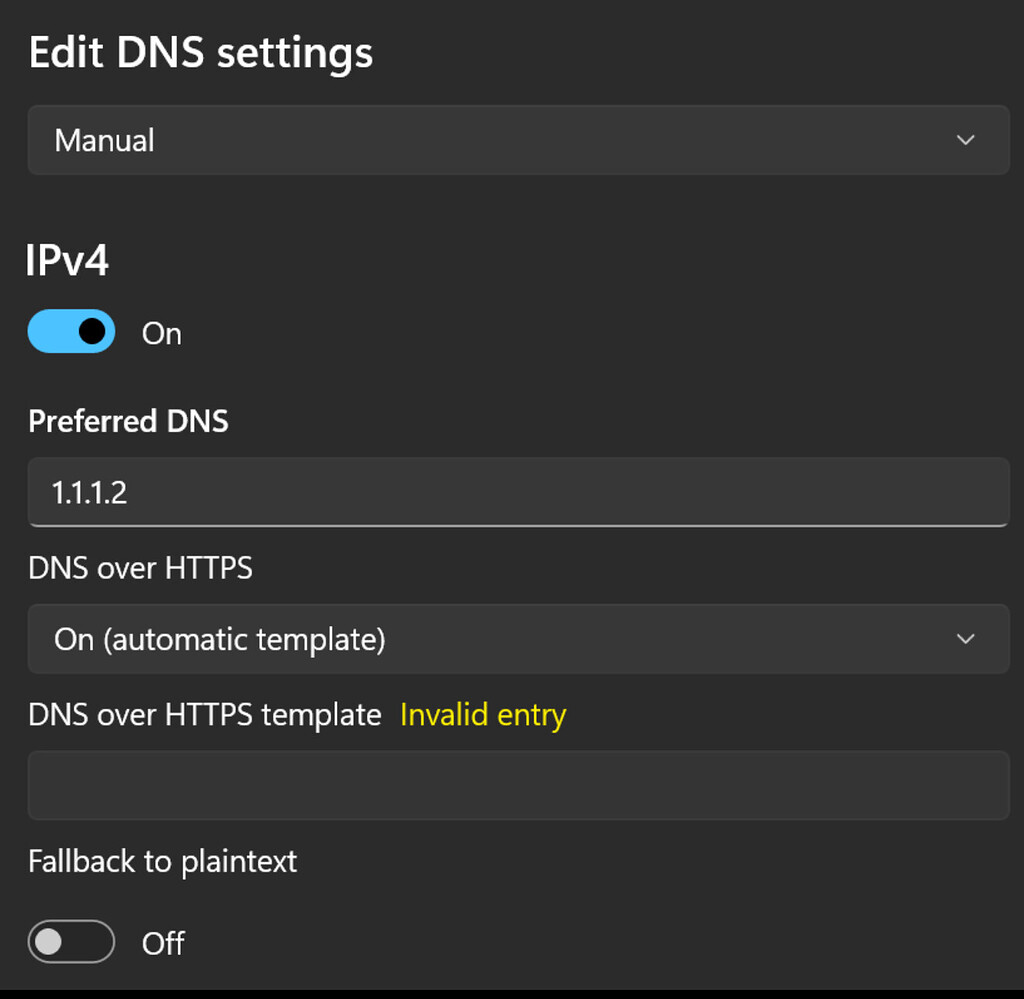Image resolution: width=1024 pixels, height=999 pixels.
Task: Click the "DNS over HTTPS template" label
Action: point(205,715)
